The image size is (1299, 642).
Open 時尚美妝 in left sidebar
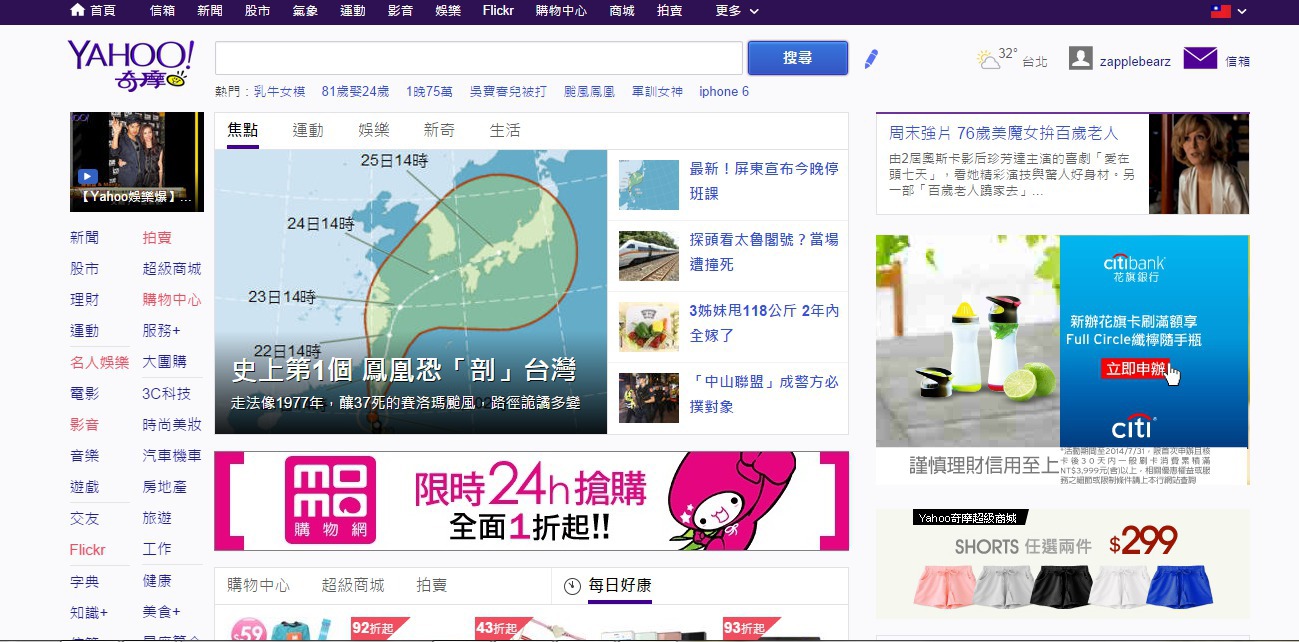click(172, 425)
